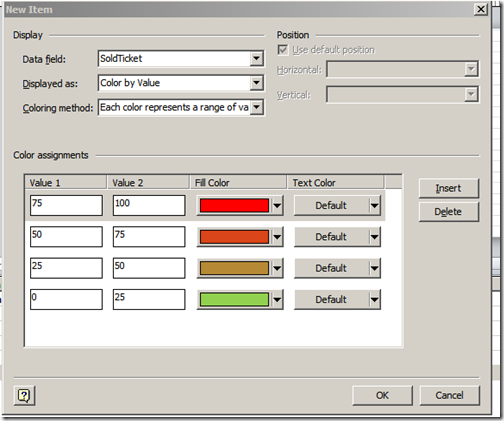Viewport: 504px width, 421px height.
Task: Click the Cancel button
Action: (x=449, y=396)
